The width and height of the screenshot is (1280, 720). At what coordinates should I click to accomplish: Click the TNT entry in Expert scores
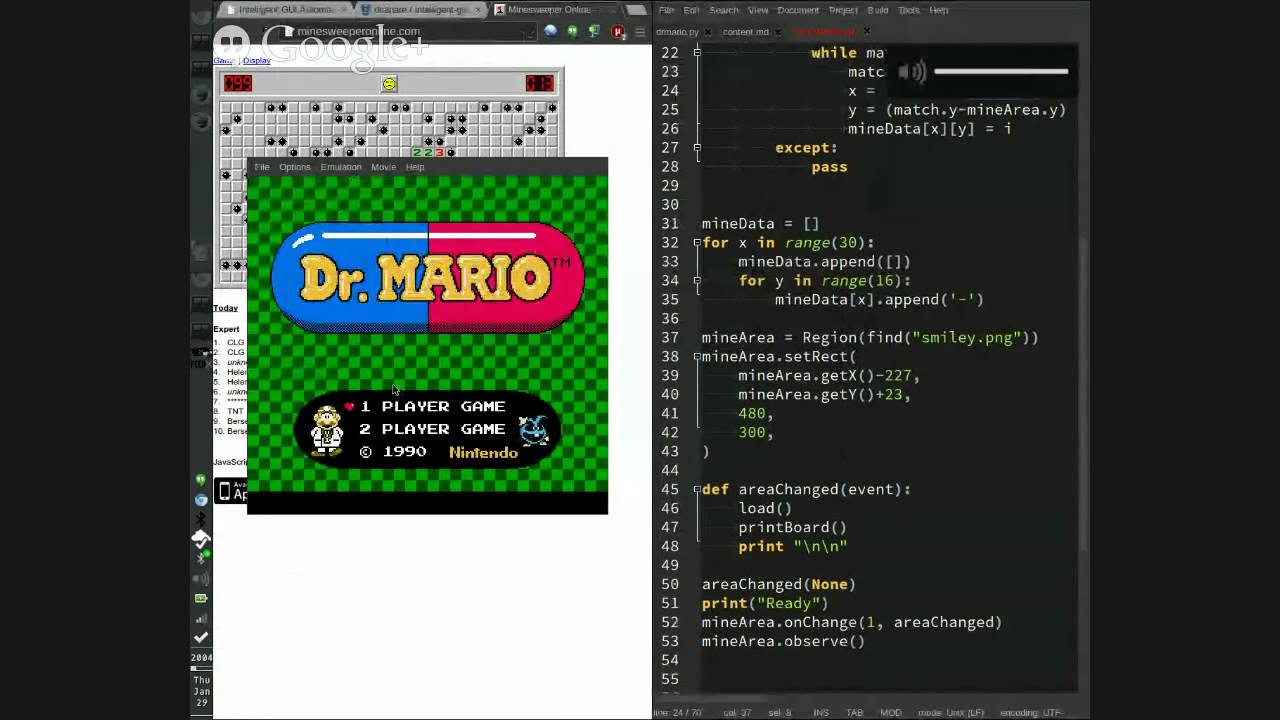pyautogui.click(x=235, y=411)
